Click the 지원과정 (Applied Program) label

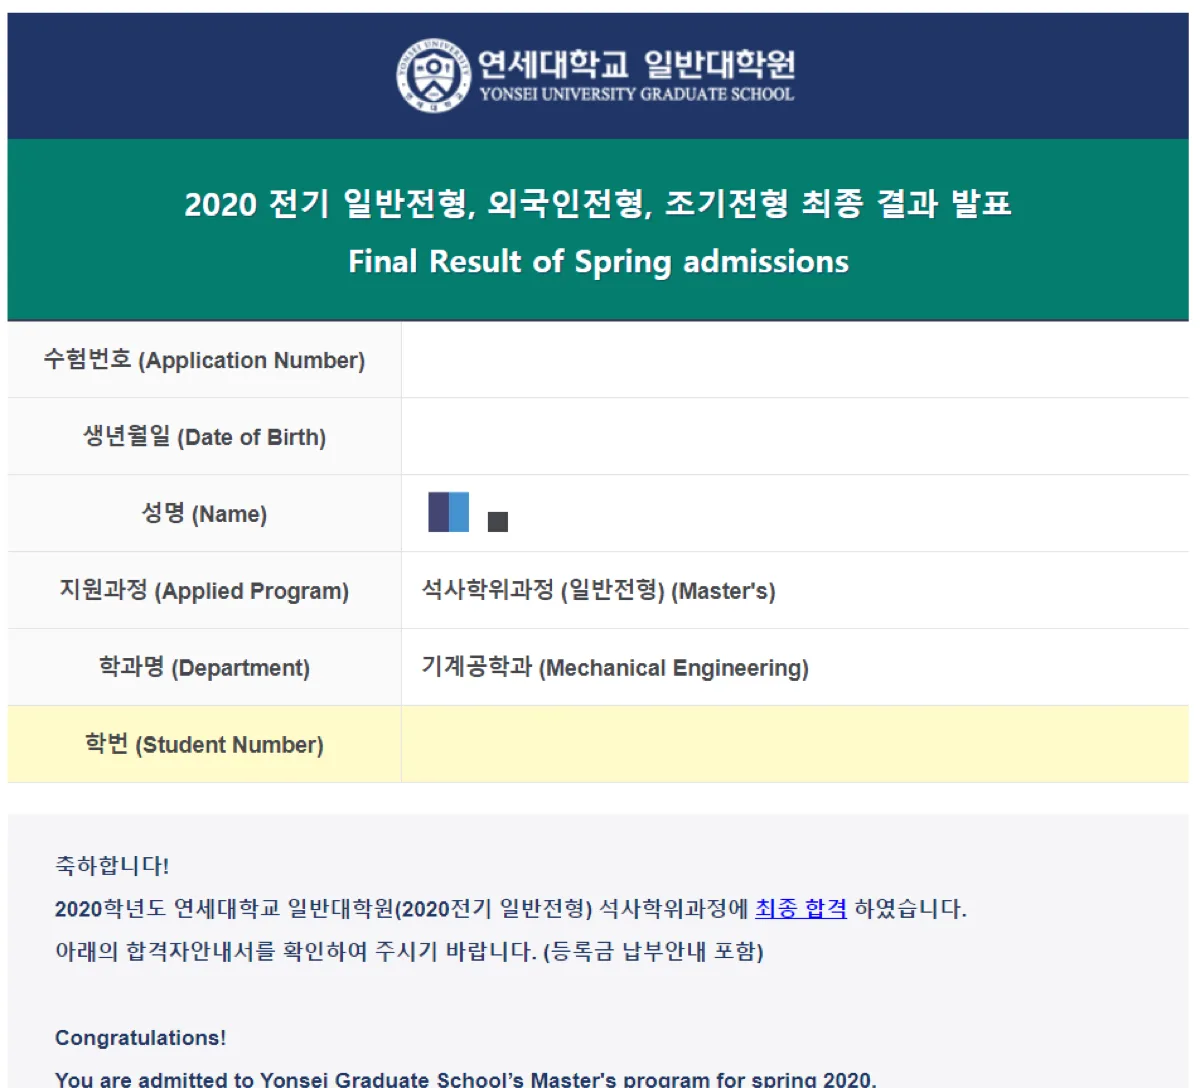coord(204,591)
